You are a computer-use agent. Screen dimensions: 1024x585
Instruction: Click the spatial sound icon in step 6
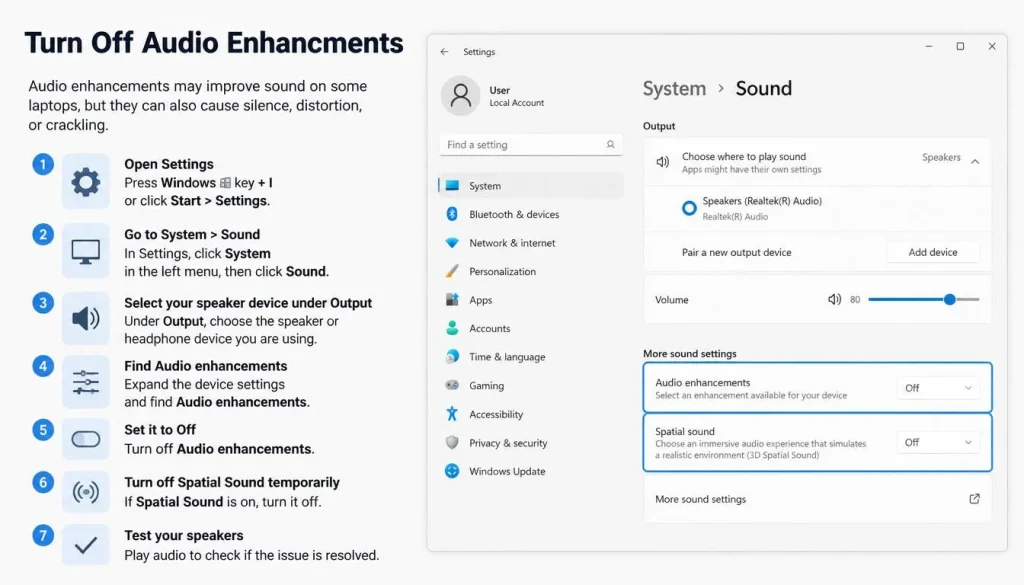coord(86,492)
